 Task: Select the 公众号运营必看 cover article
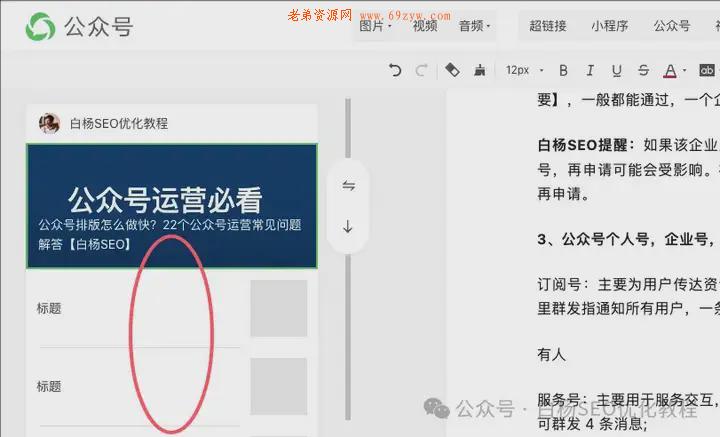coord(172,206)
